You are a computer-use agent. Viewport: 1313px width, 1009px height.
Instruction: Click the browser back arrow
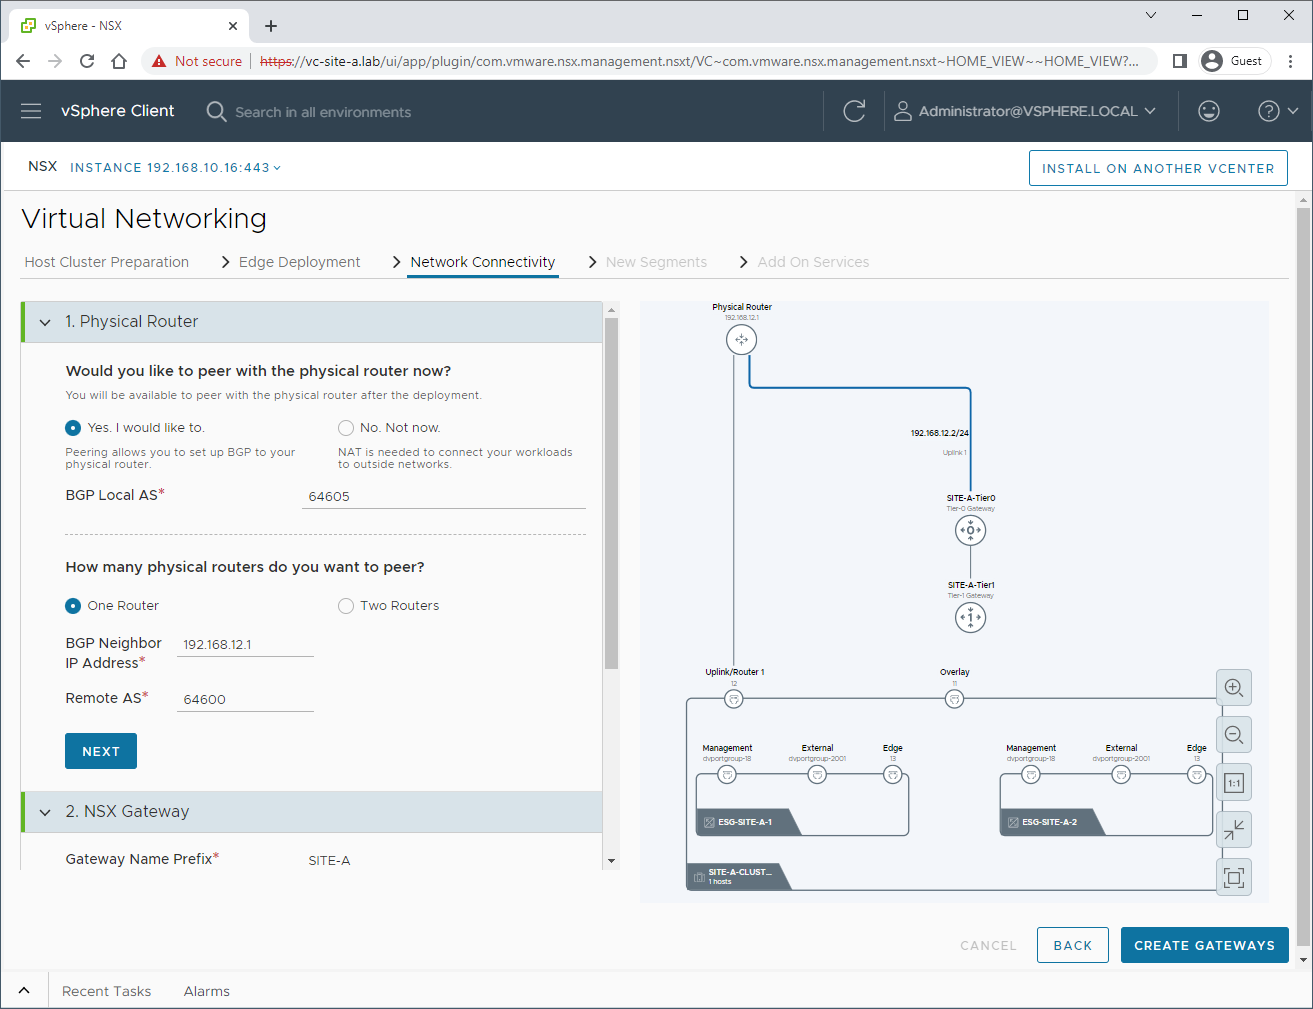tap(23, 61)
